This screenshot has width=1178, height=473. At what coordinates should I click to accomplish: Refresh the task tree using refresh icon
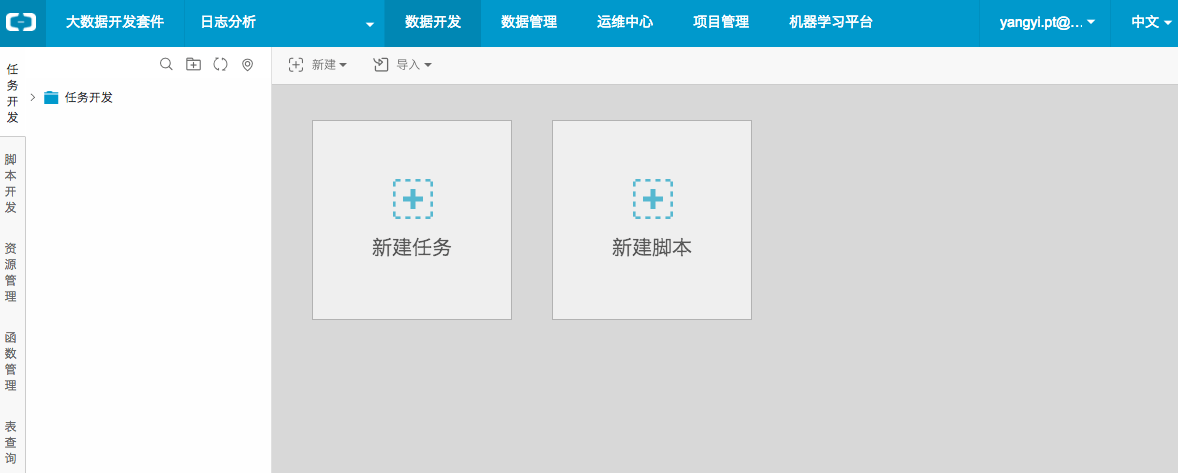(x=220, y=65)
